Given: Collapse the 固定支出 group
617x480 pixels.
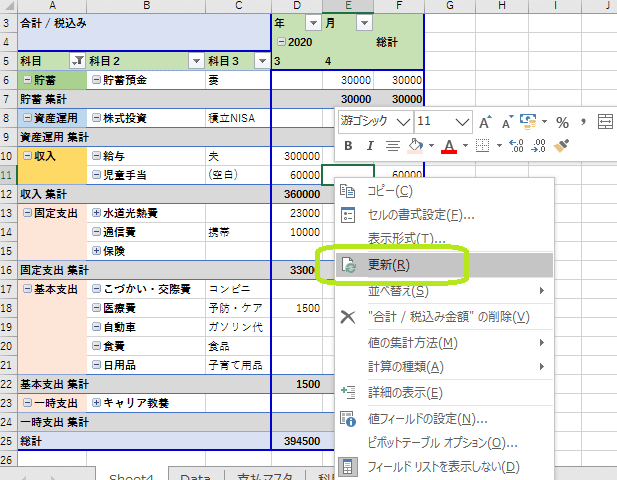Looking at the screenshot, I should 27,213.
